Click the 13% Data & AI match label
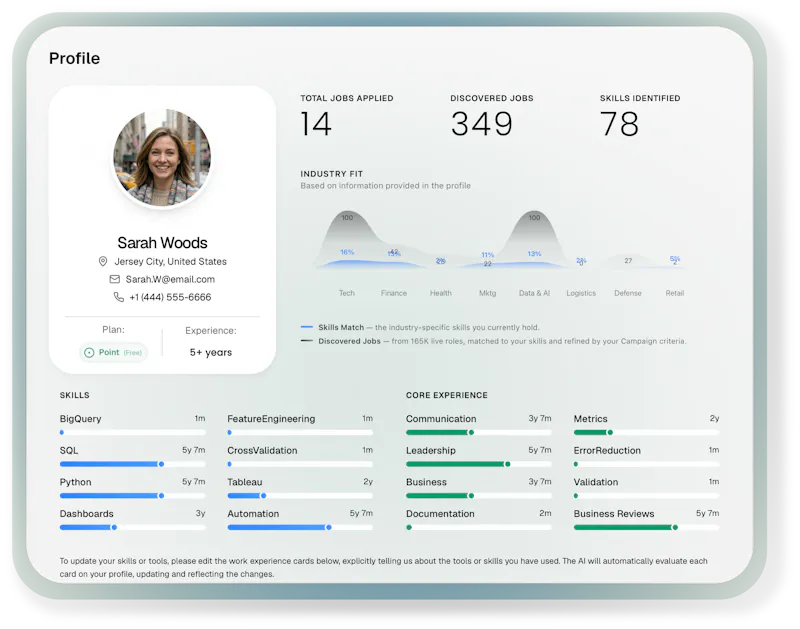Viewport: 800px width, 629px height. [534, 254]
